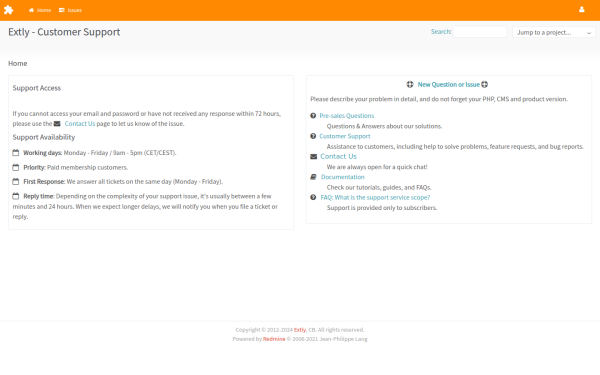Click the puzzle piece logo icon

pyautogui.click(x=8, y=10)
